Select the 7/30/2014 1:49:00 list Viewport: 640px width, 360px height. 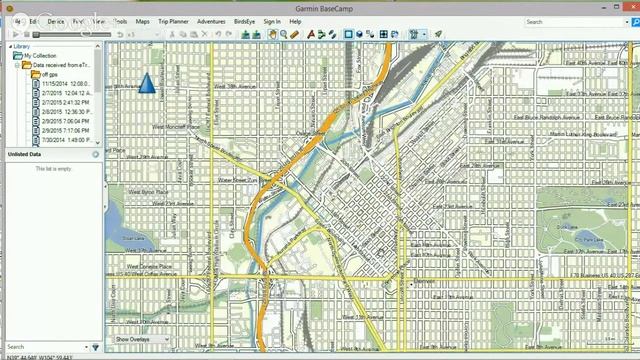pos(62,140)
